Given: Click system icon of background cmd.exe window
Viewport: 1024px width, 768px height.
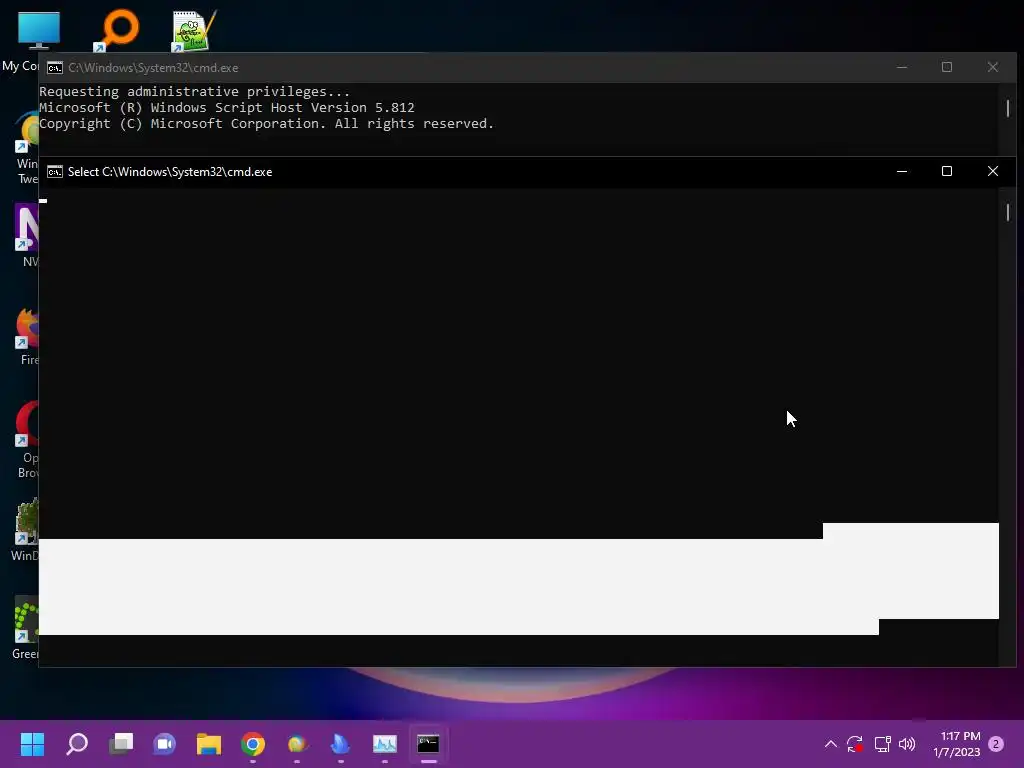Looking at the screenshot, I should pyautogui.click(x=55, y=68).
